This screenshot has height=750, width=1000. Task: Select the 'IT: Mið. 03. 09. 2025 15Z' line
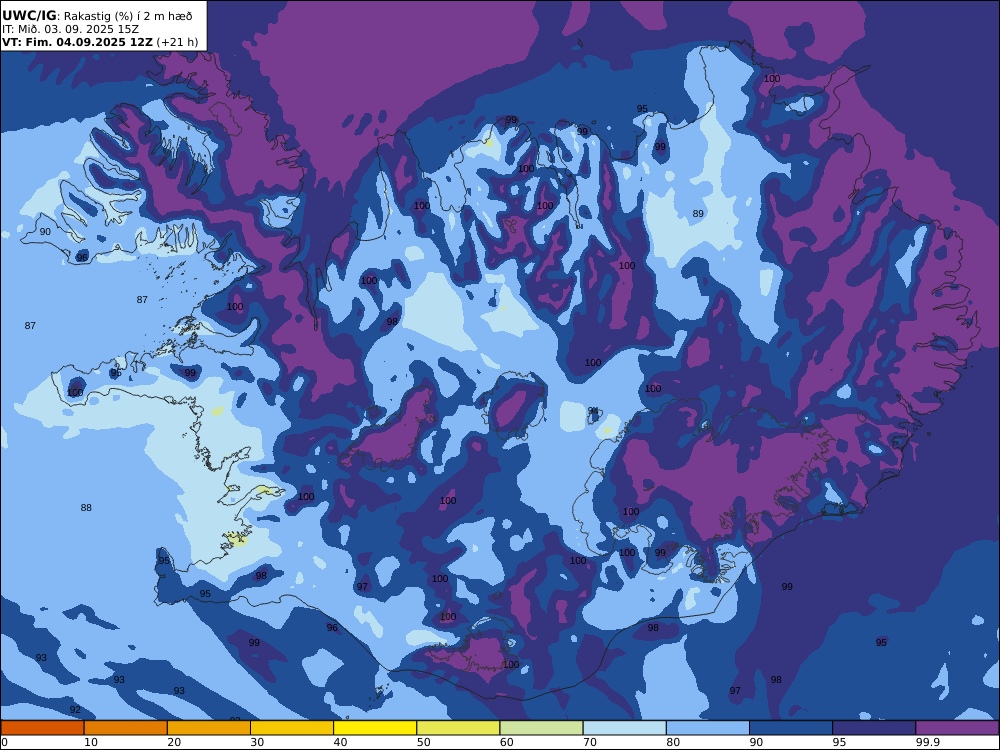pyautogui.click(x=70, y=29)
